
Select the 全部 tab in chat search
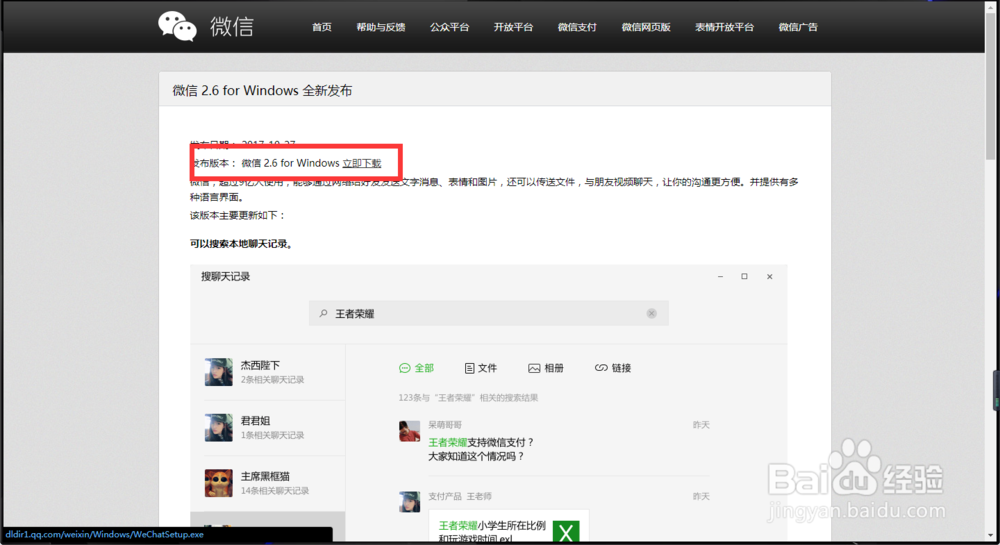[416, 368]
